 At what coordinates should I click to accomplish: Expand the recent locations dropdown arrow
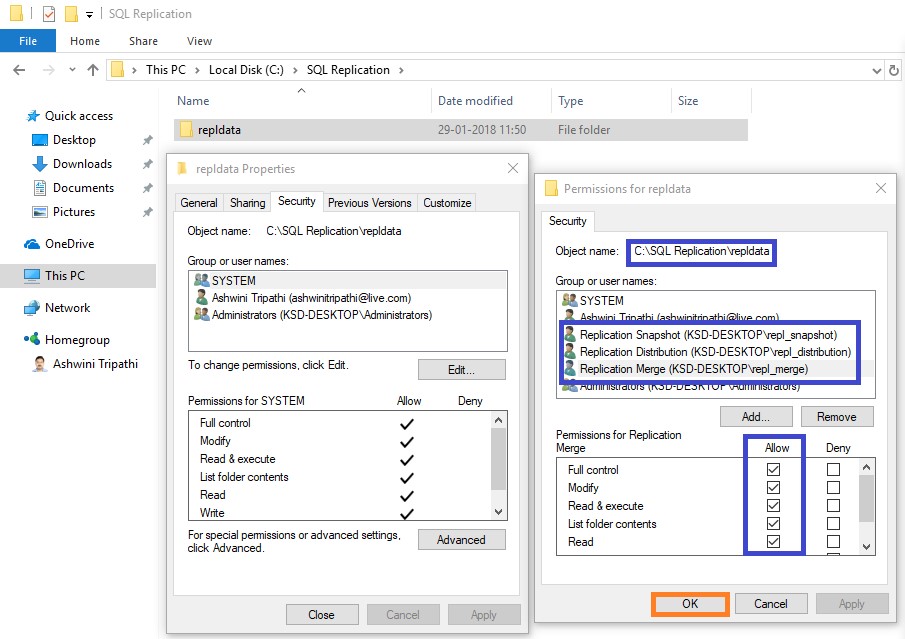71,70
